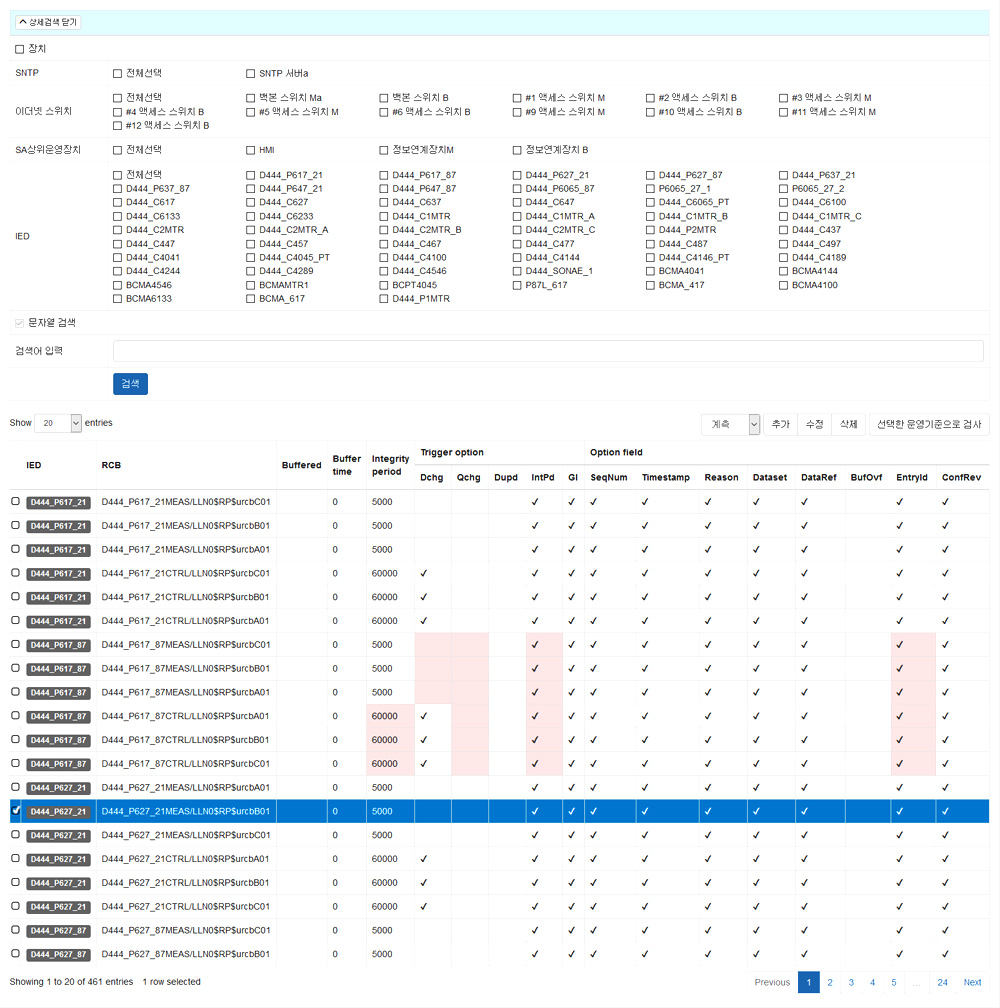
Task: Check the BCMAMTR1 checkbox
Action: tap(250, 285)
